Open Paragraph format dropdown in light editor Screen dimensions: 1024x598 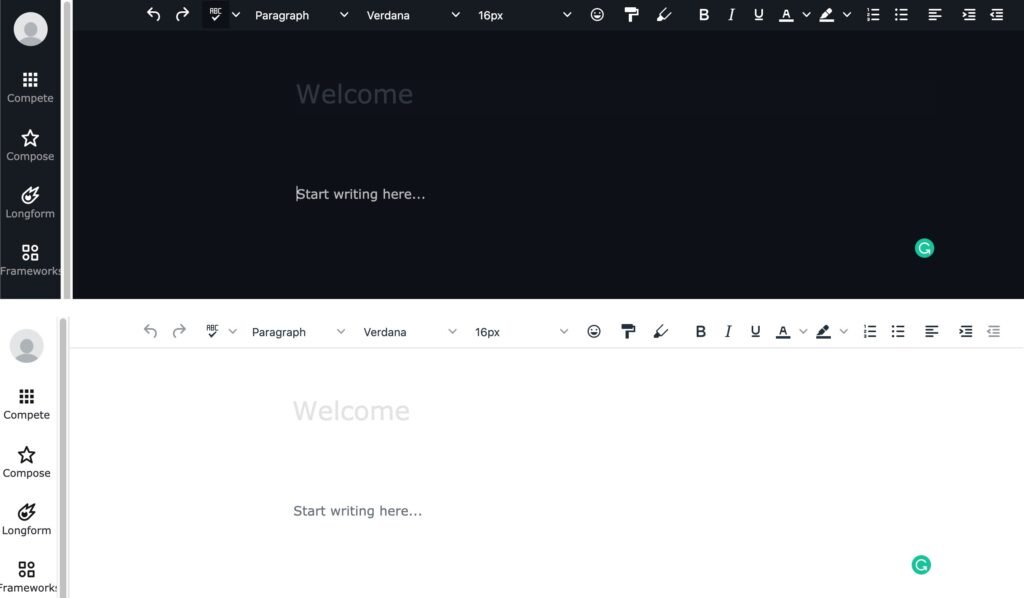point(297,332)
